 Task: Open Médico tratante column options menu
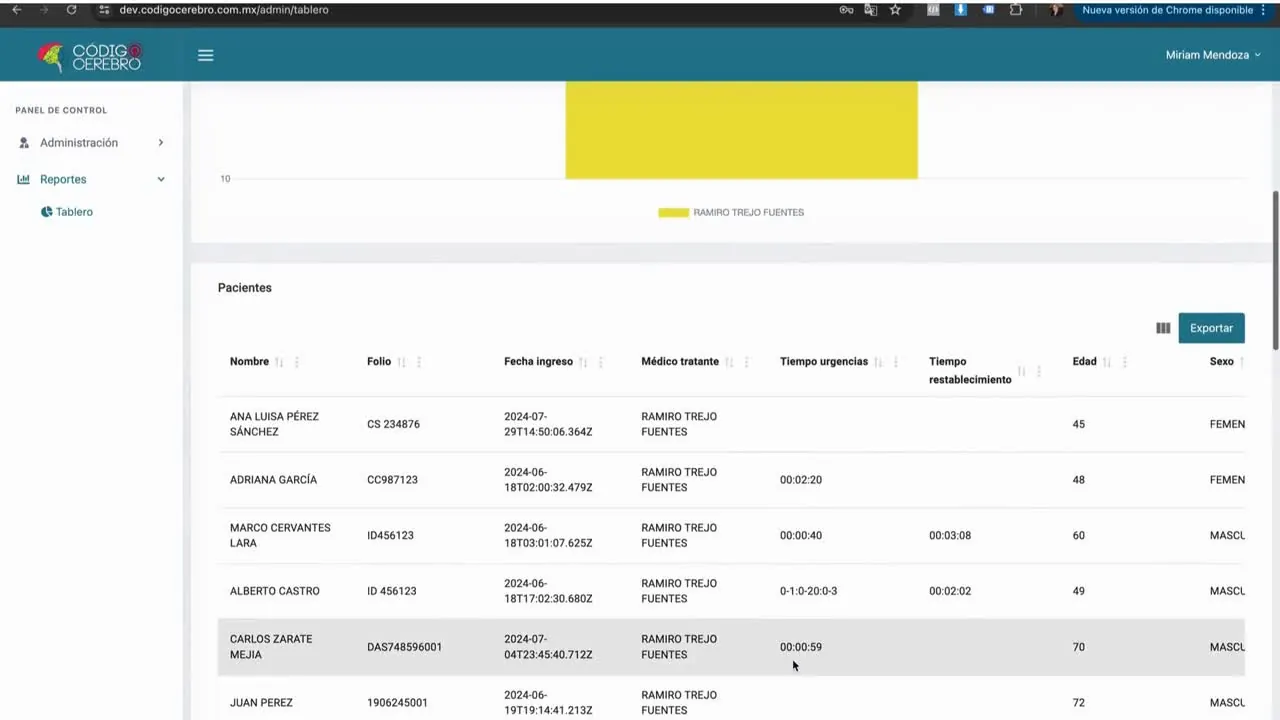[747, 362]
